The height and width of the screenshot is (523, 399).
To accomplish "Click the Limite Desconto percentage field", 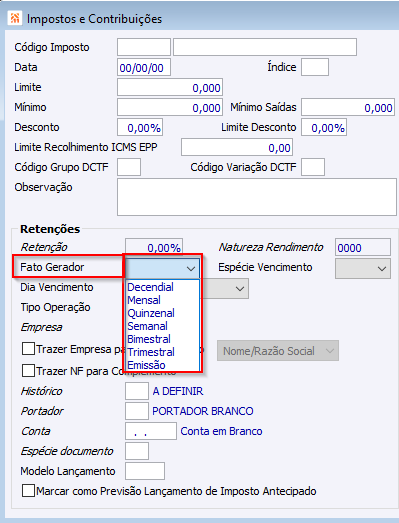I will (324, 127).
